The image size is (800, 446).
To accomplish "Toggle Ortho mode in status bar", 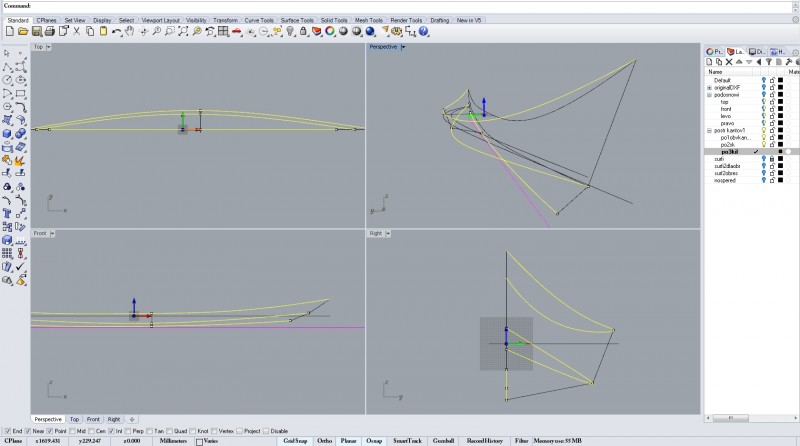I will click(324, 440).
